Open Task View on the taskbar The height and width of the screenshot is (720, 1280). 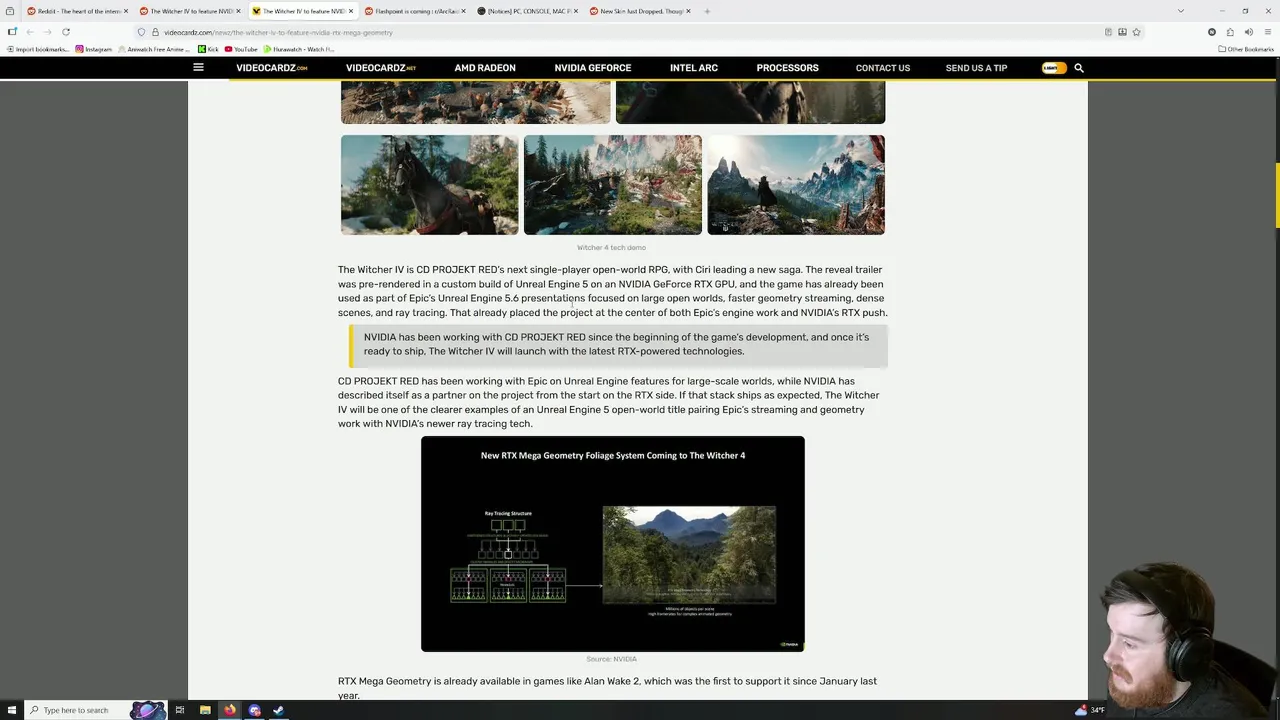coord(180,710)
